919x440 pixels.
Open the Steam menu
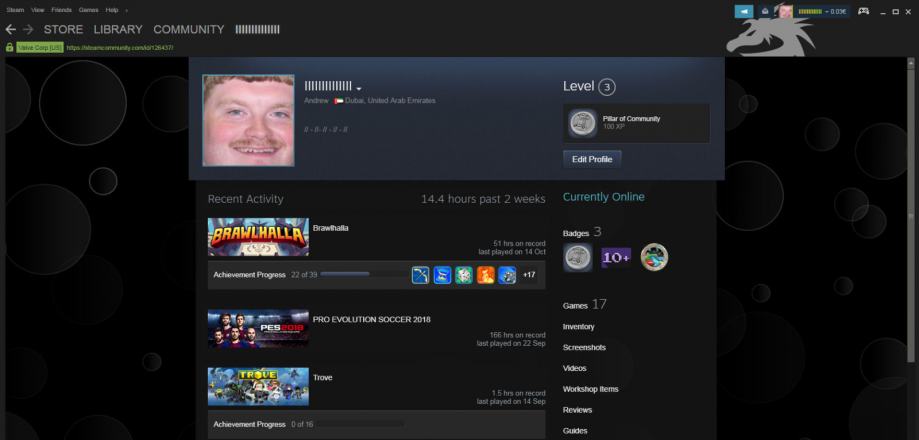(15, 10)
